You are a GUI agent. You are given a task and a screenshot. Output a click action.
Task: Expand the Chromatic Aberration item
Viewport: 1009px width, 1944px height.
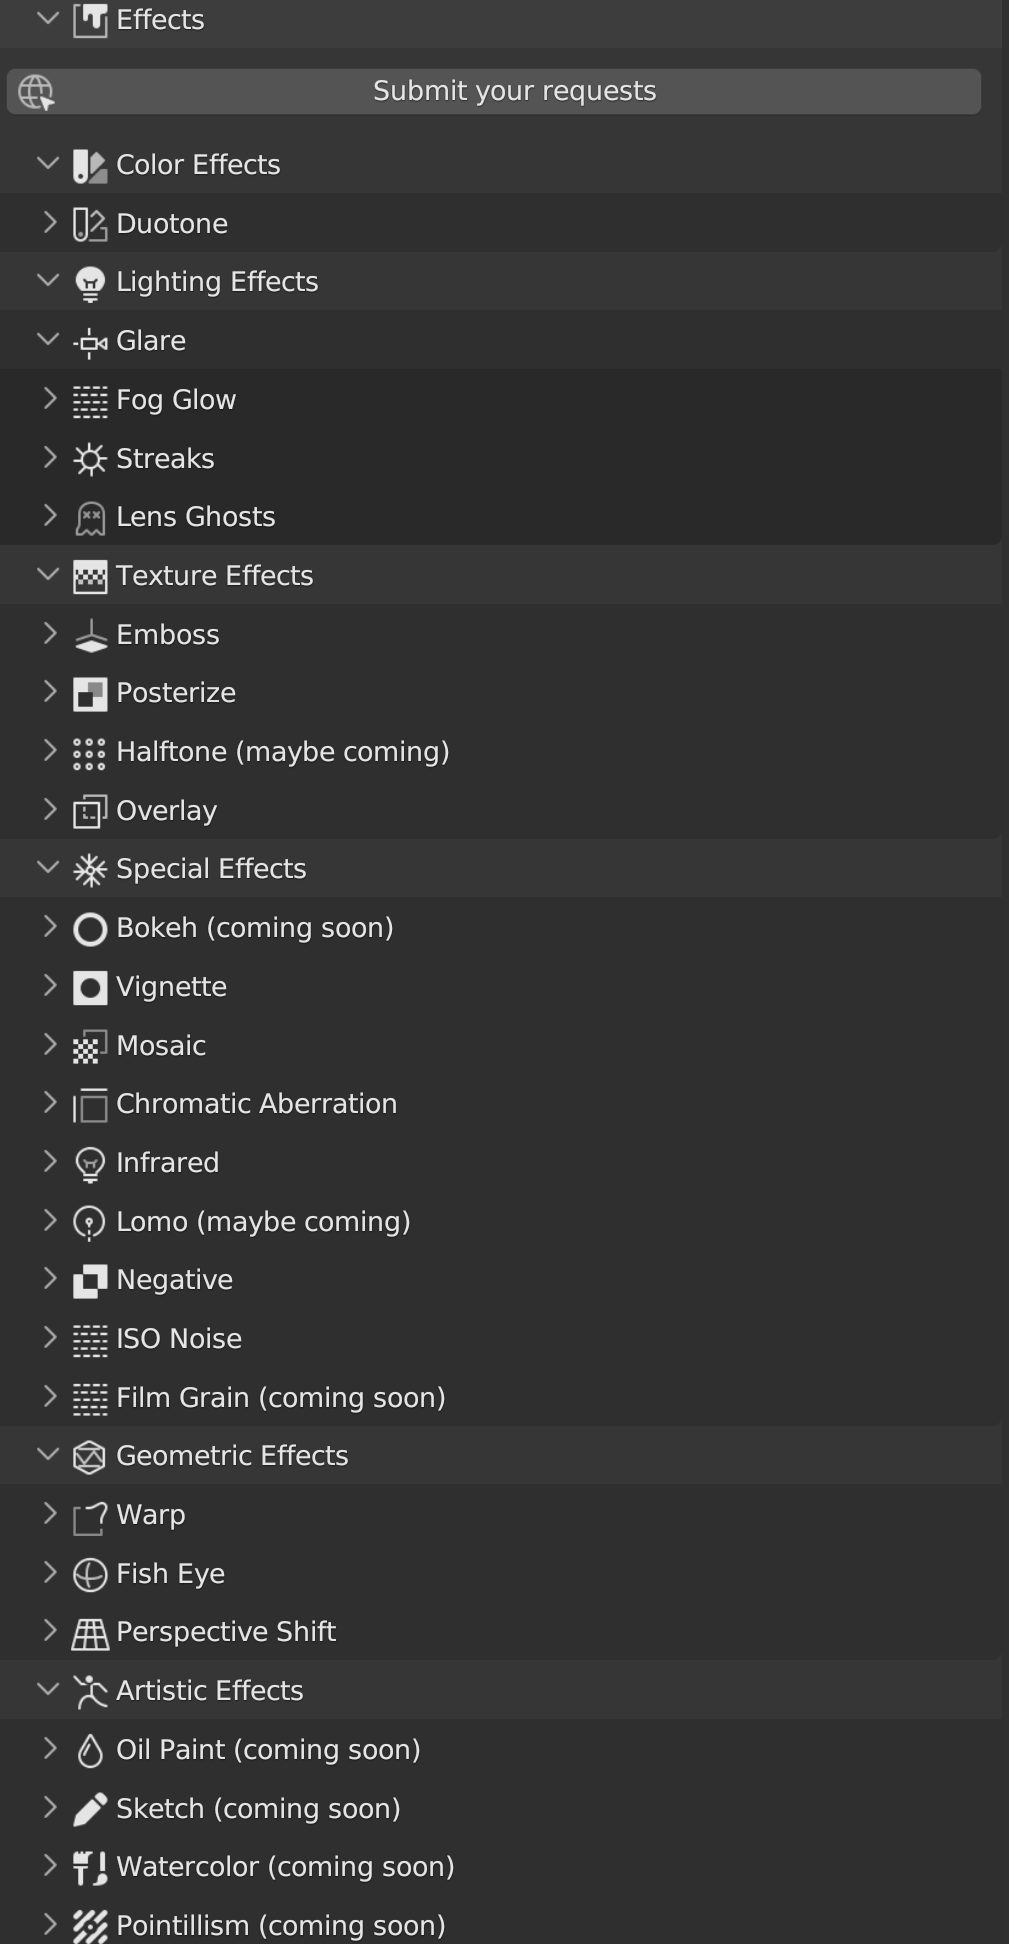50,1103
